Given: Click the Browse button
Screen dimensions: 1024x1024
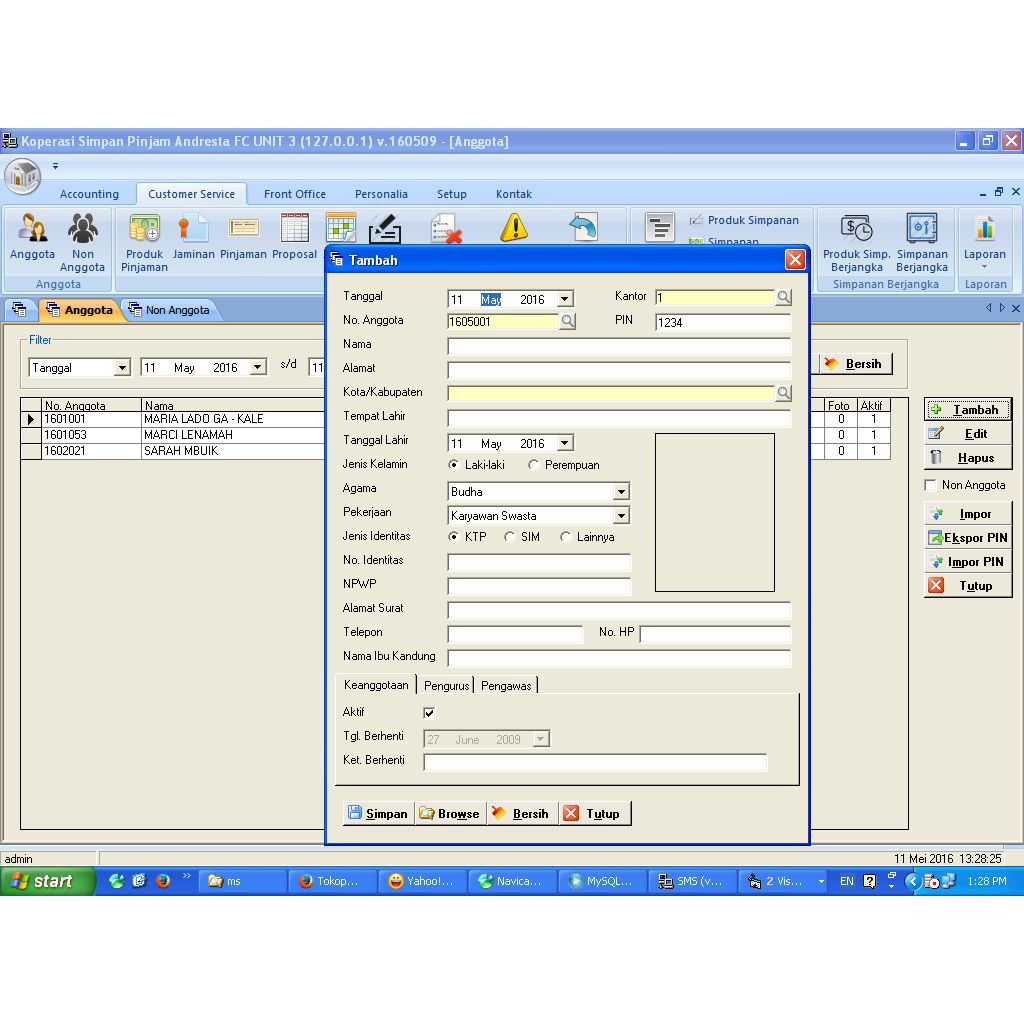Looking at the screenshot, I should point(450,814).
